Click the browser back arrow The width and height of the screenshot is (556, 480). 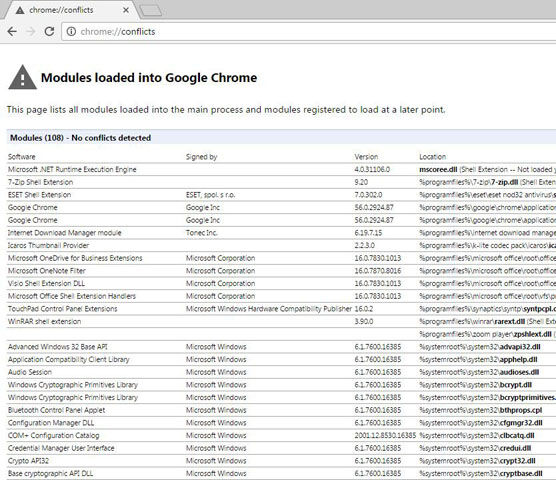12,32
